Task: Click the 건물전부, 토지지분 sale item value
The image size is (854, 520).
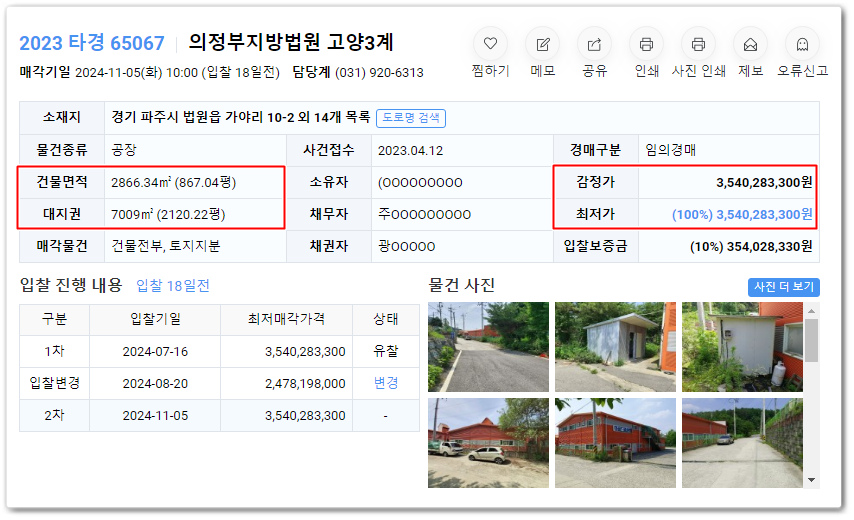Action: click(x=166, y=246)
